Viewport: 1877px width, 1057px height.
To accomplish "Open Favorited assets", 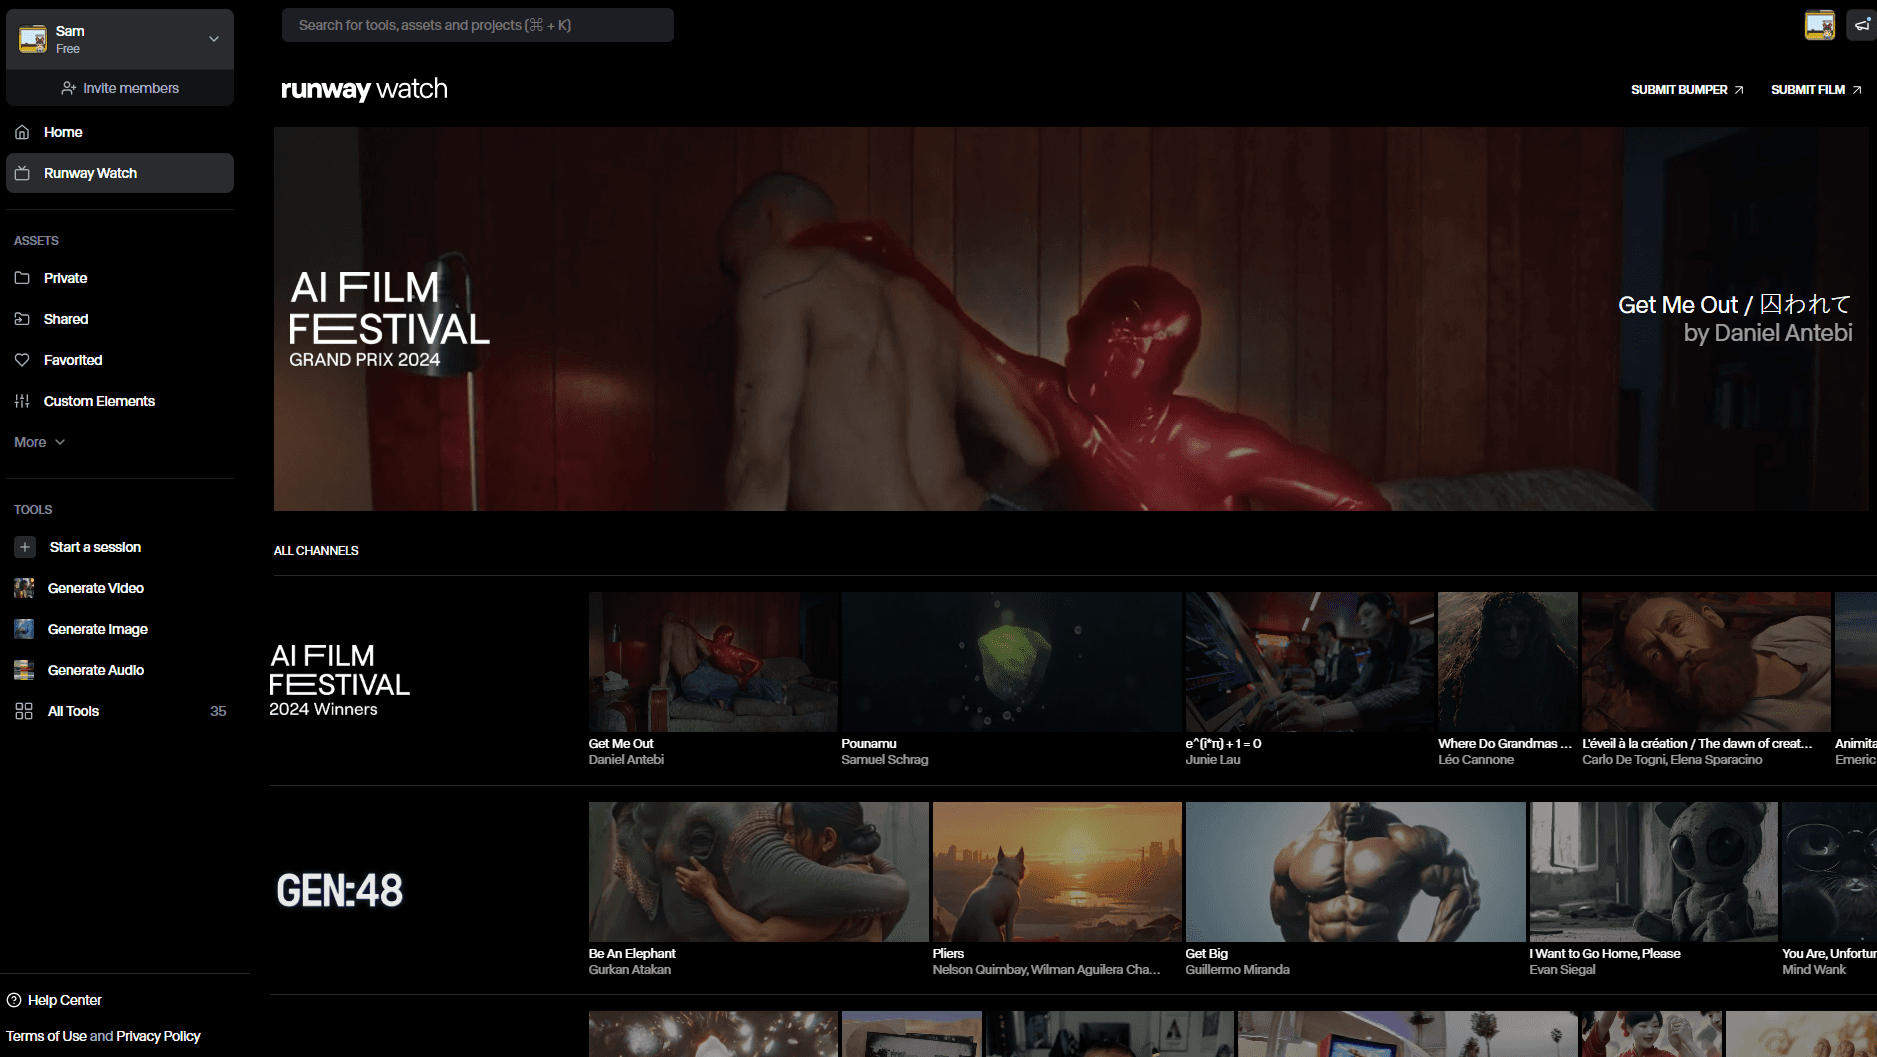I will pos(120,360).
